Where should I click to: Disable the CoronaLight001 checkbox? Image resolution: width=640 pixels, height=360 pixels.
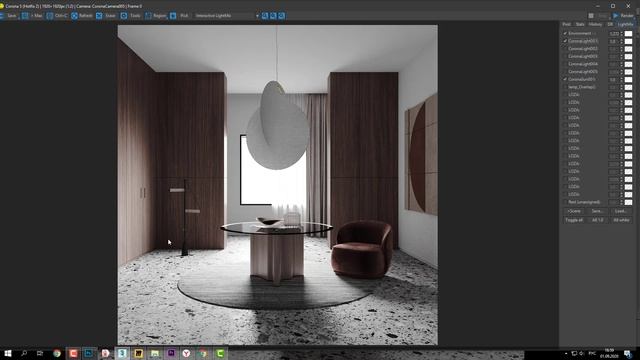[565, 41]
